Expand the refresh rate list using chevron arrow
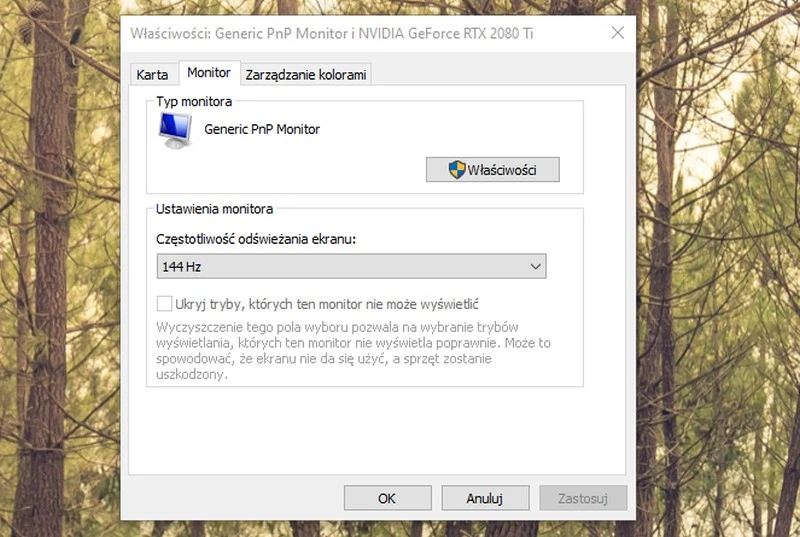This screenshot has height=537, width=800. click(x=535, y=266)
